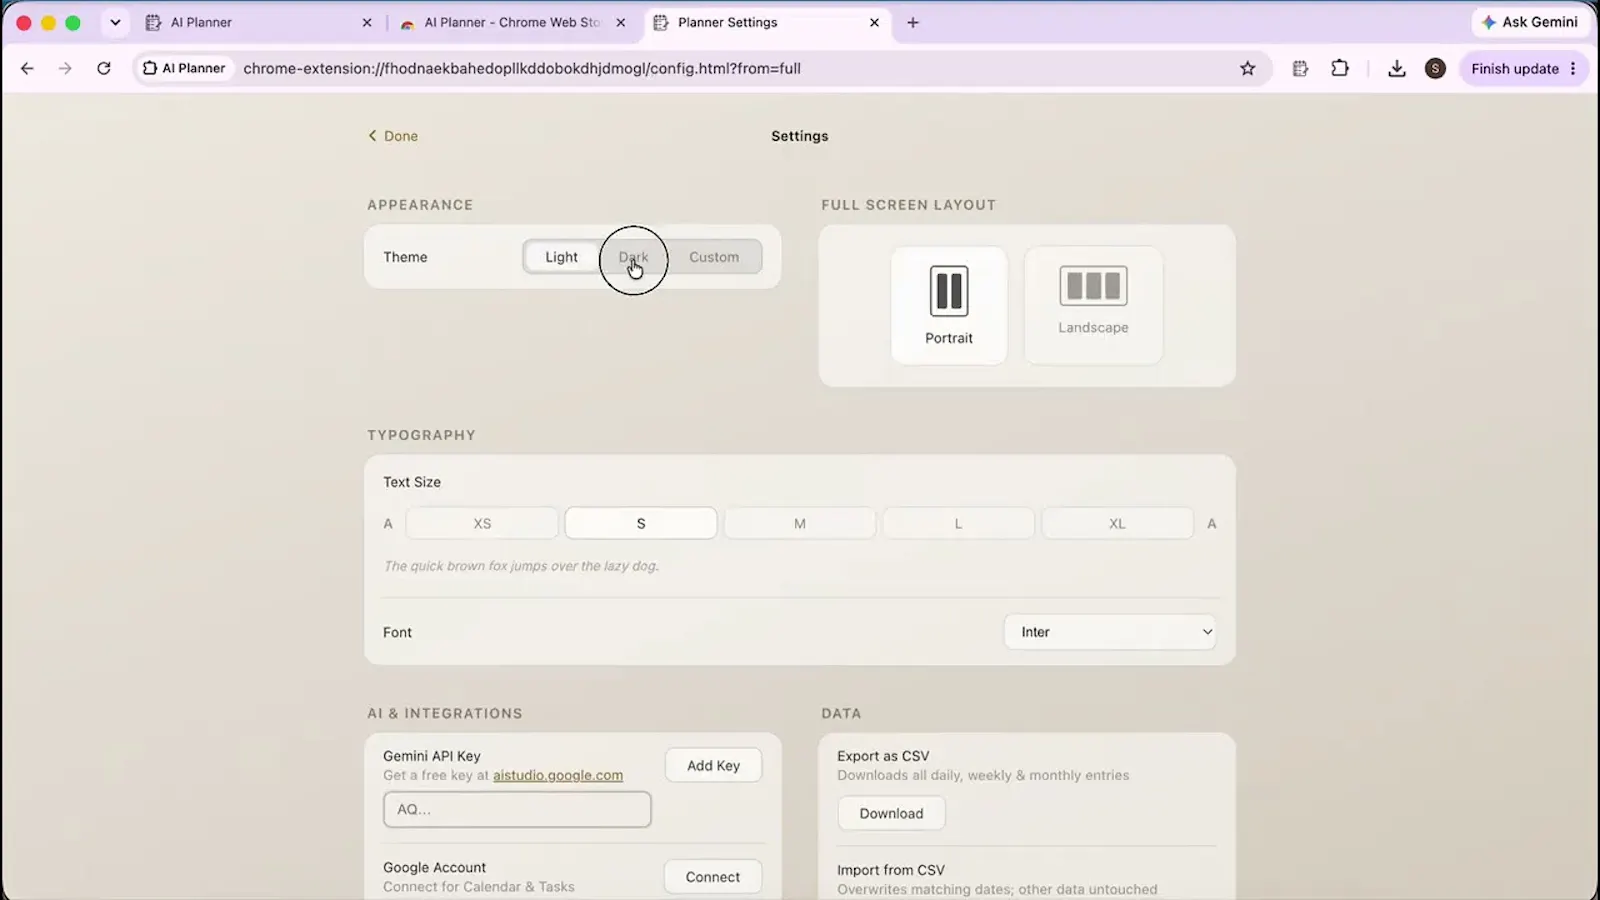Select the Portrait layout icon
The image size is (1600, 900).
pos(949,305)
